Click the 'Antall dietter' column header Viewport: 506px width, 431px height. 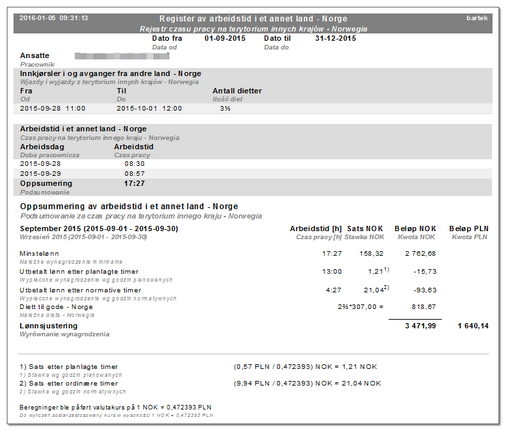(237, 91)
